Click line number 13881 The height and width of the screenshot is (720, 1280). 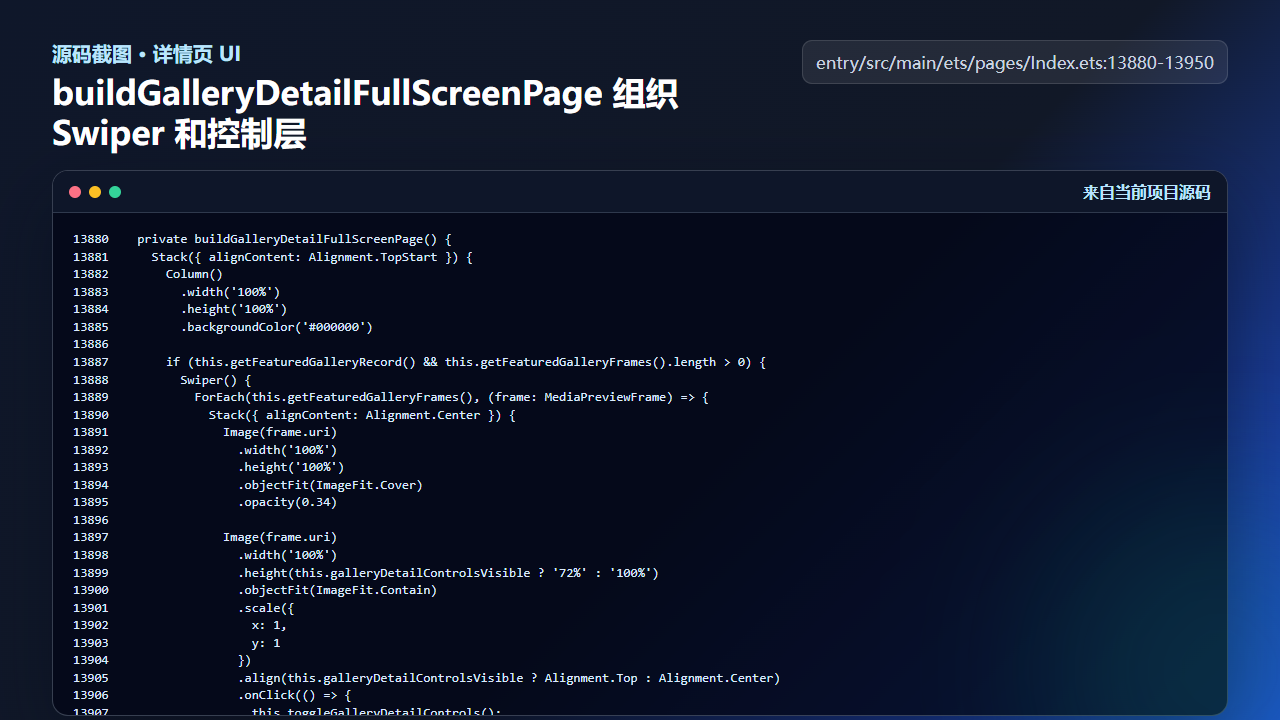(x=91, y=257)
